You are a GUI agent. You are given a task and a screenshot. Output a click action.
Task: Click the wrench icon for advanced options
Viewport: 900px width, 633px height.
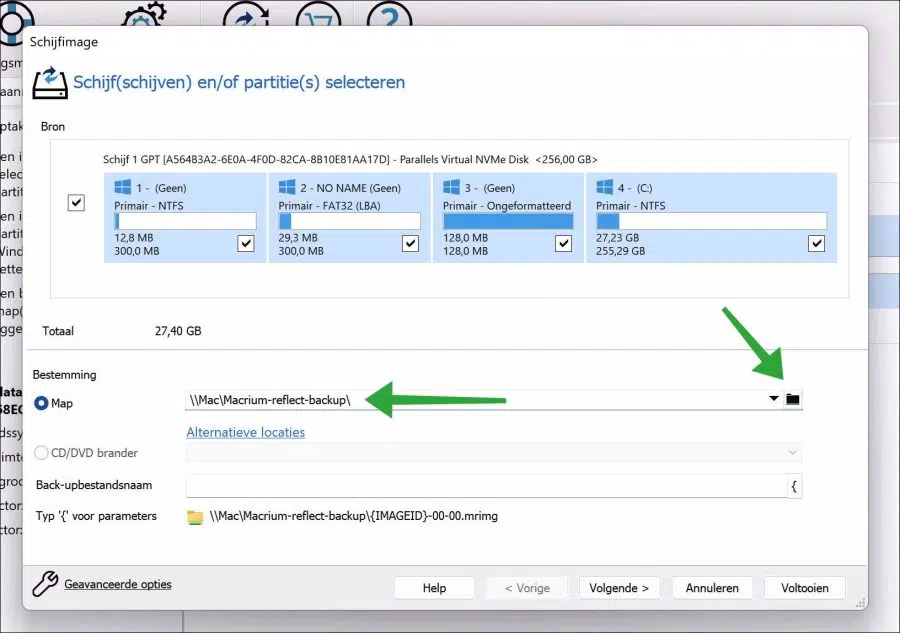45,584
